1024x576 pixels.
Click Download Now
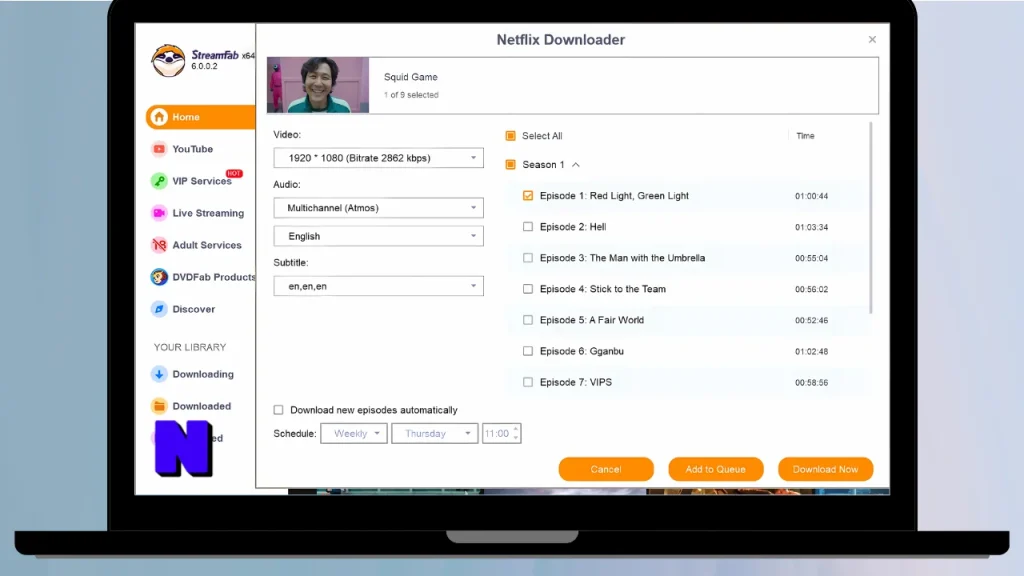pos(825,469)
